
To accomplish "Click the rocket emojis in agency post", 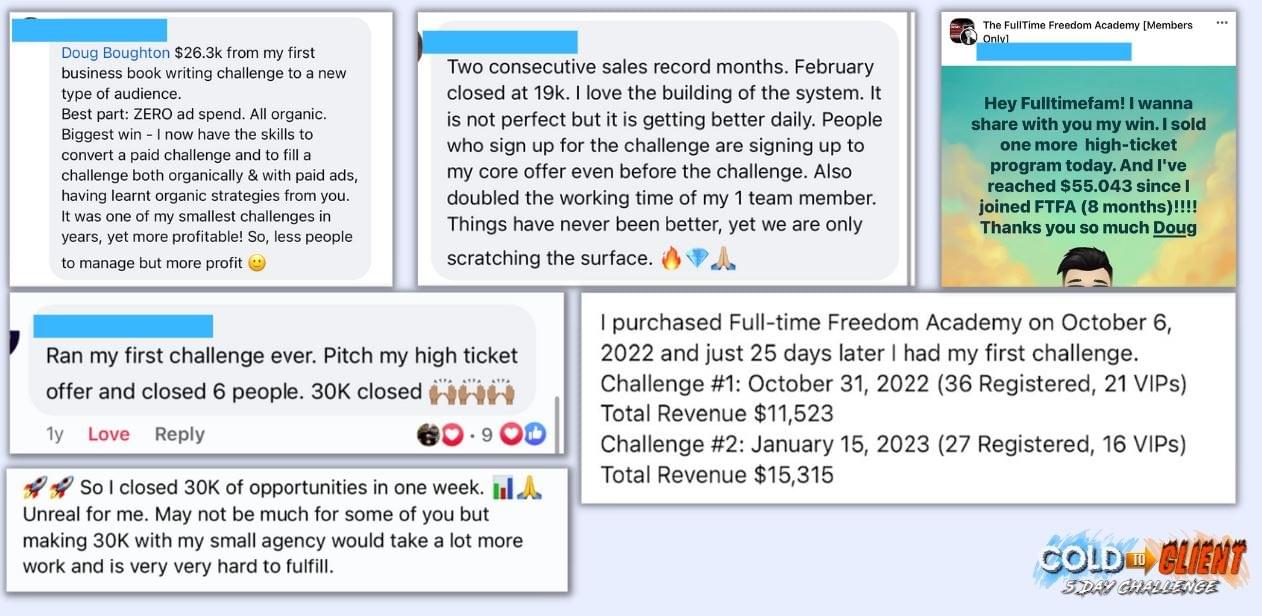I will (x=48, y=488).
